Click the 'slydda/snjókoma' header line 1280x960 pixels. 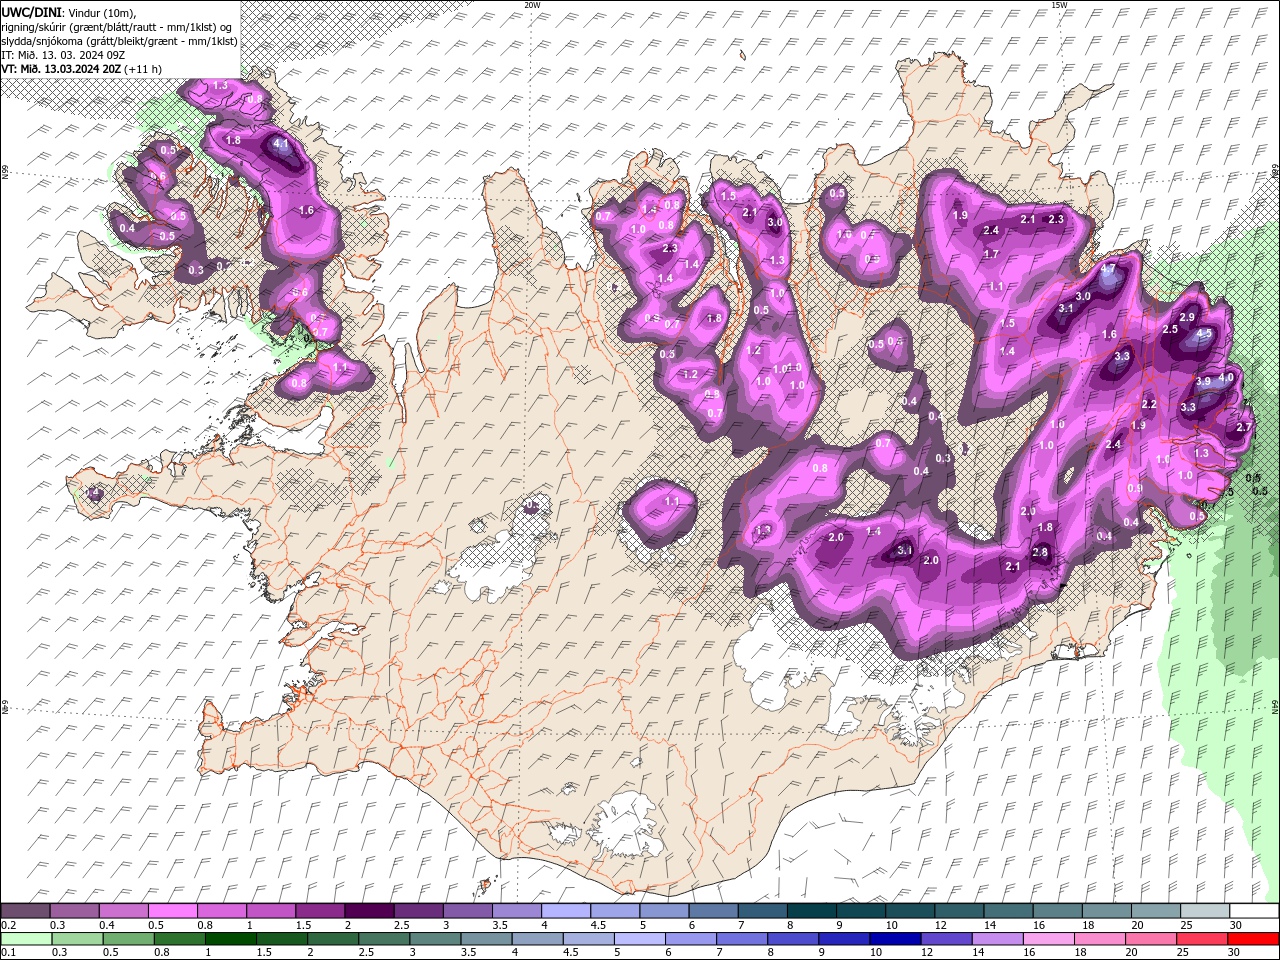pos(119,41)
